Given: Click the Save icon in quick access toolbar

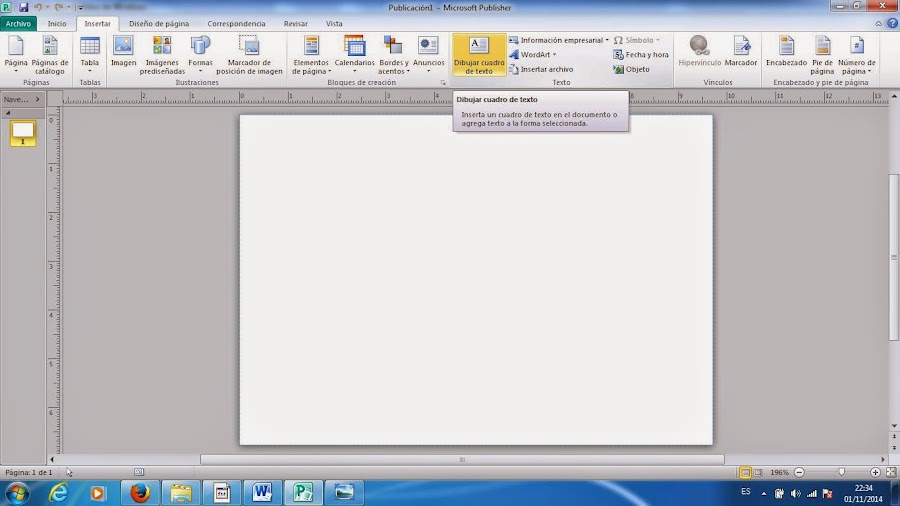Looking at the screenshot, I should coord(24,7).
